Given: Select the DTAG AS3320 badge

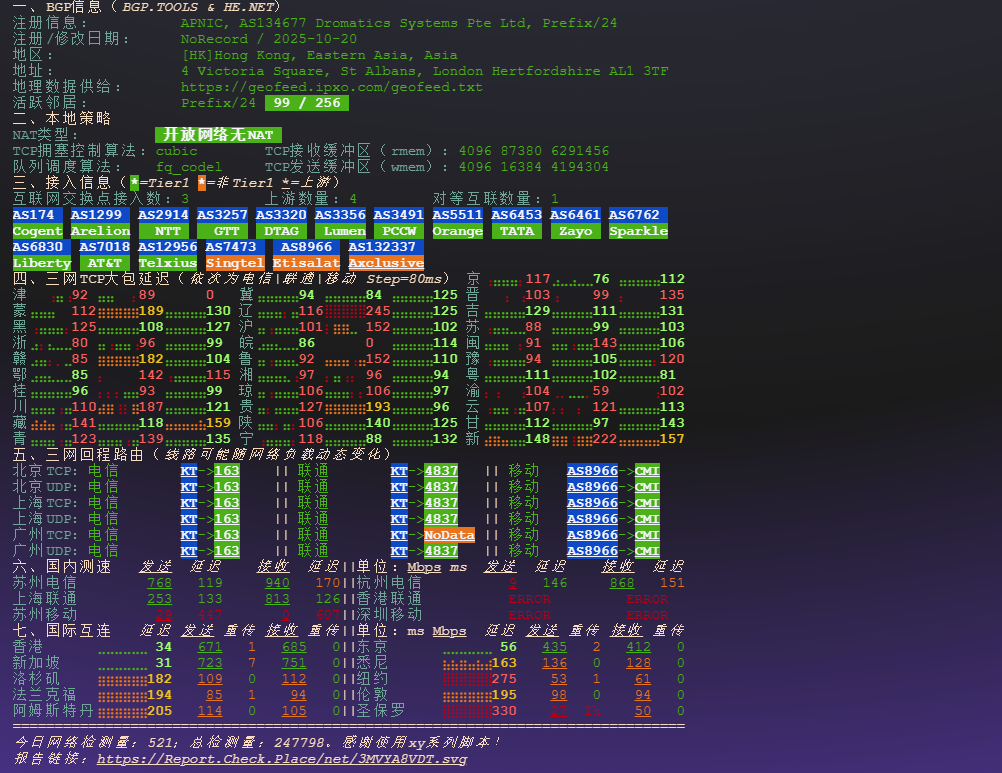Looking at the screenshot, I should tap(282, 222).
